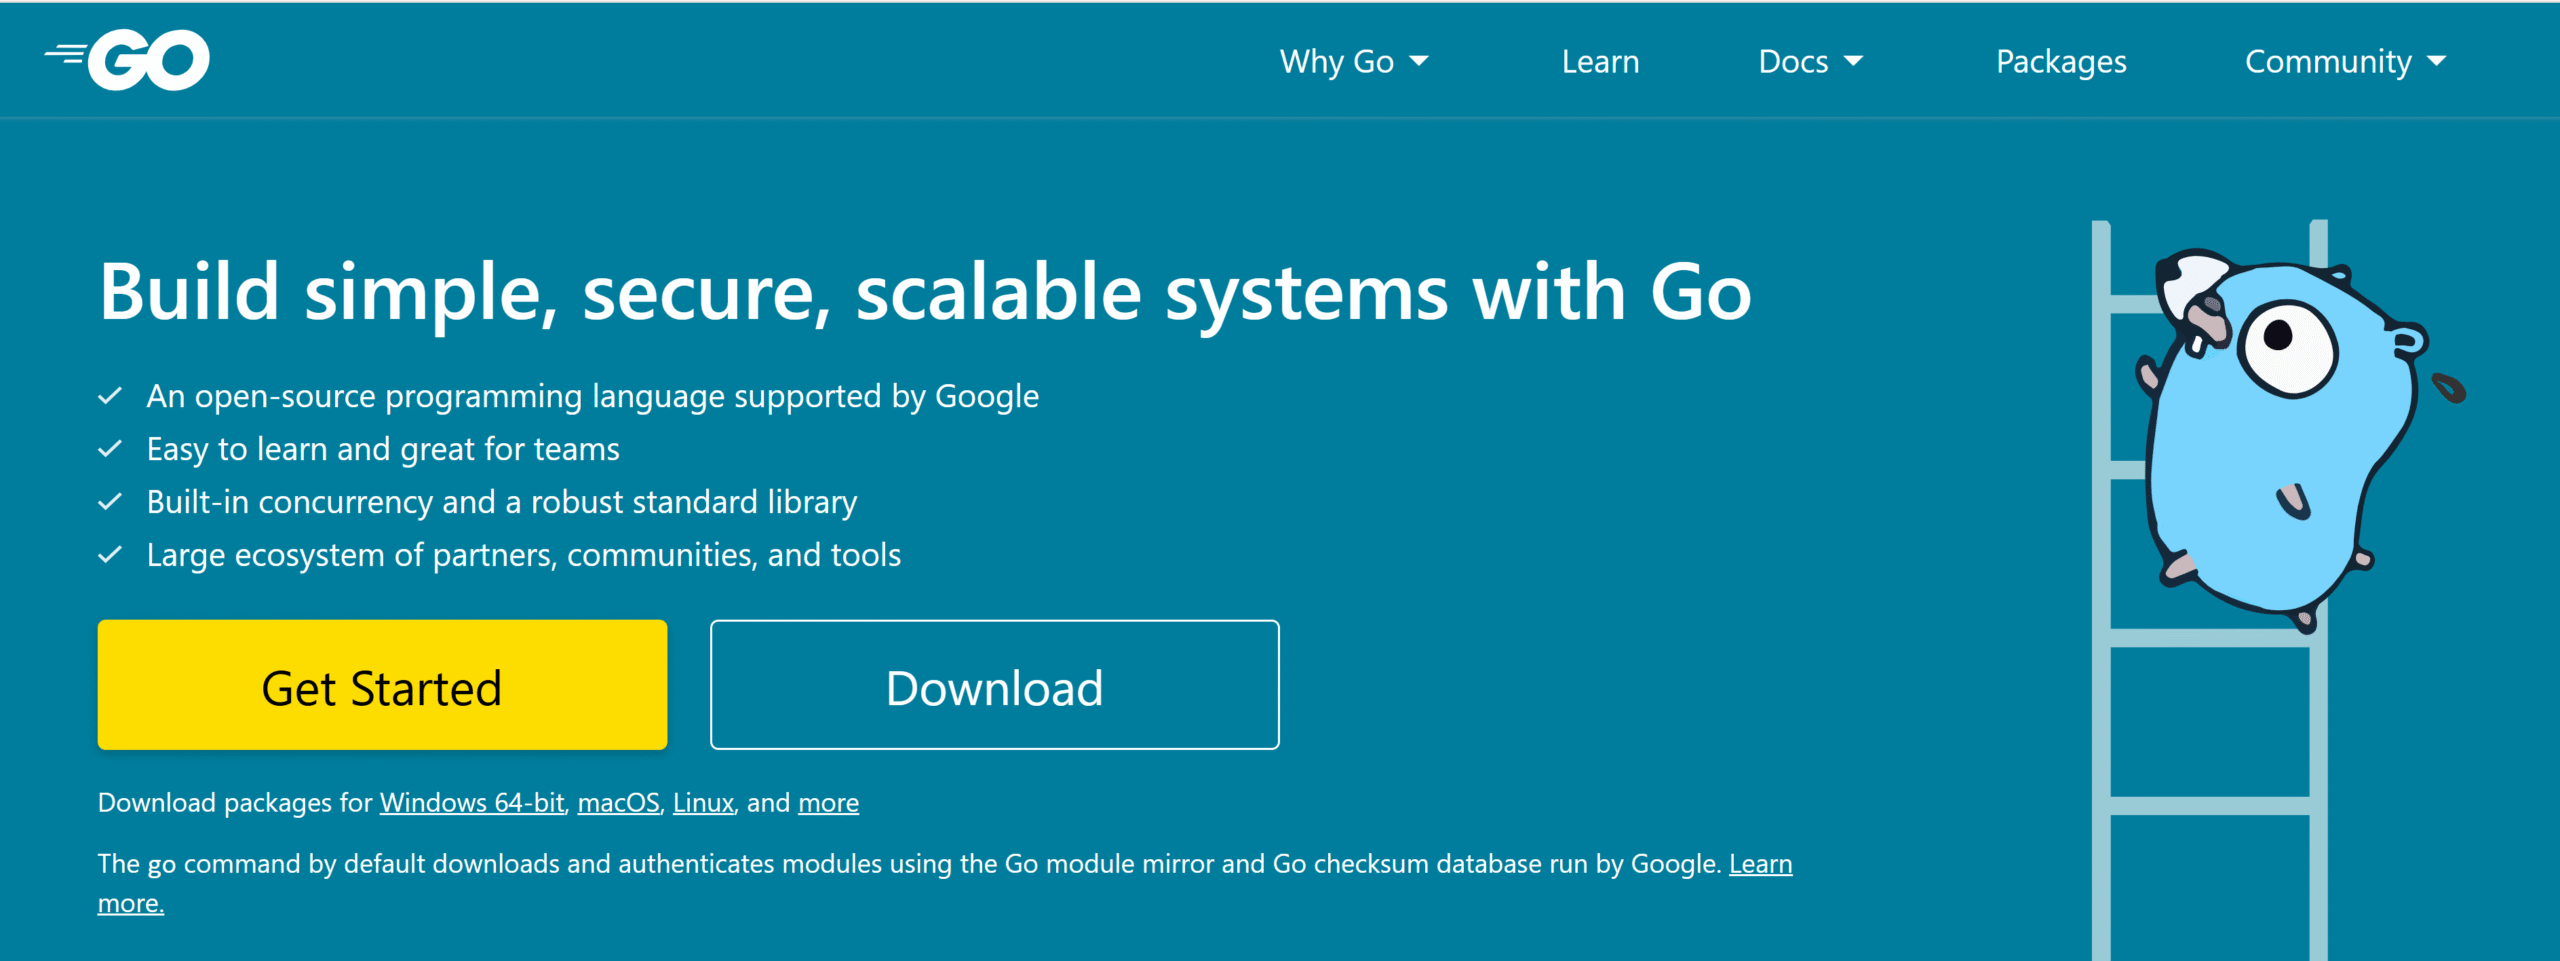
Task: Click the checkmark beside 'An open-source programming language'
Action: [110, 397]
